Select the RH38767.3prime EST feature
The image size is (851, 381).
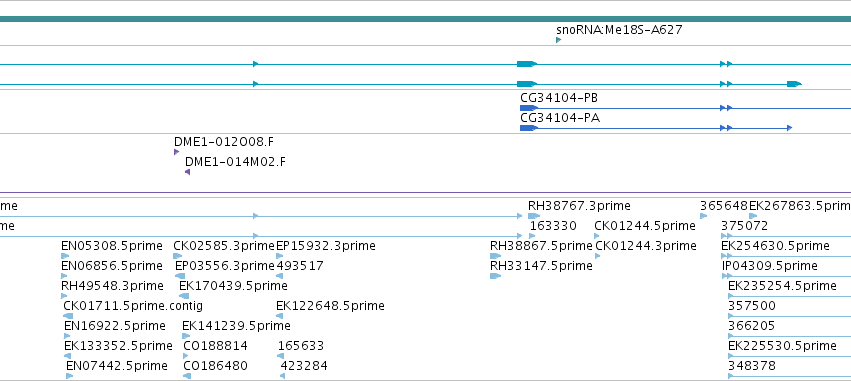[x=534, y=216]
